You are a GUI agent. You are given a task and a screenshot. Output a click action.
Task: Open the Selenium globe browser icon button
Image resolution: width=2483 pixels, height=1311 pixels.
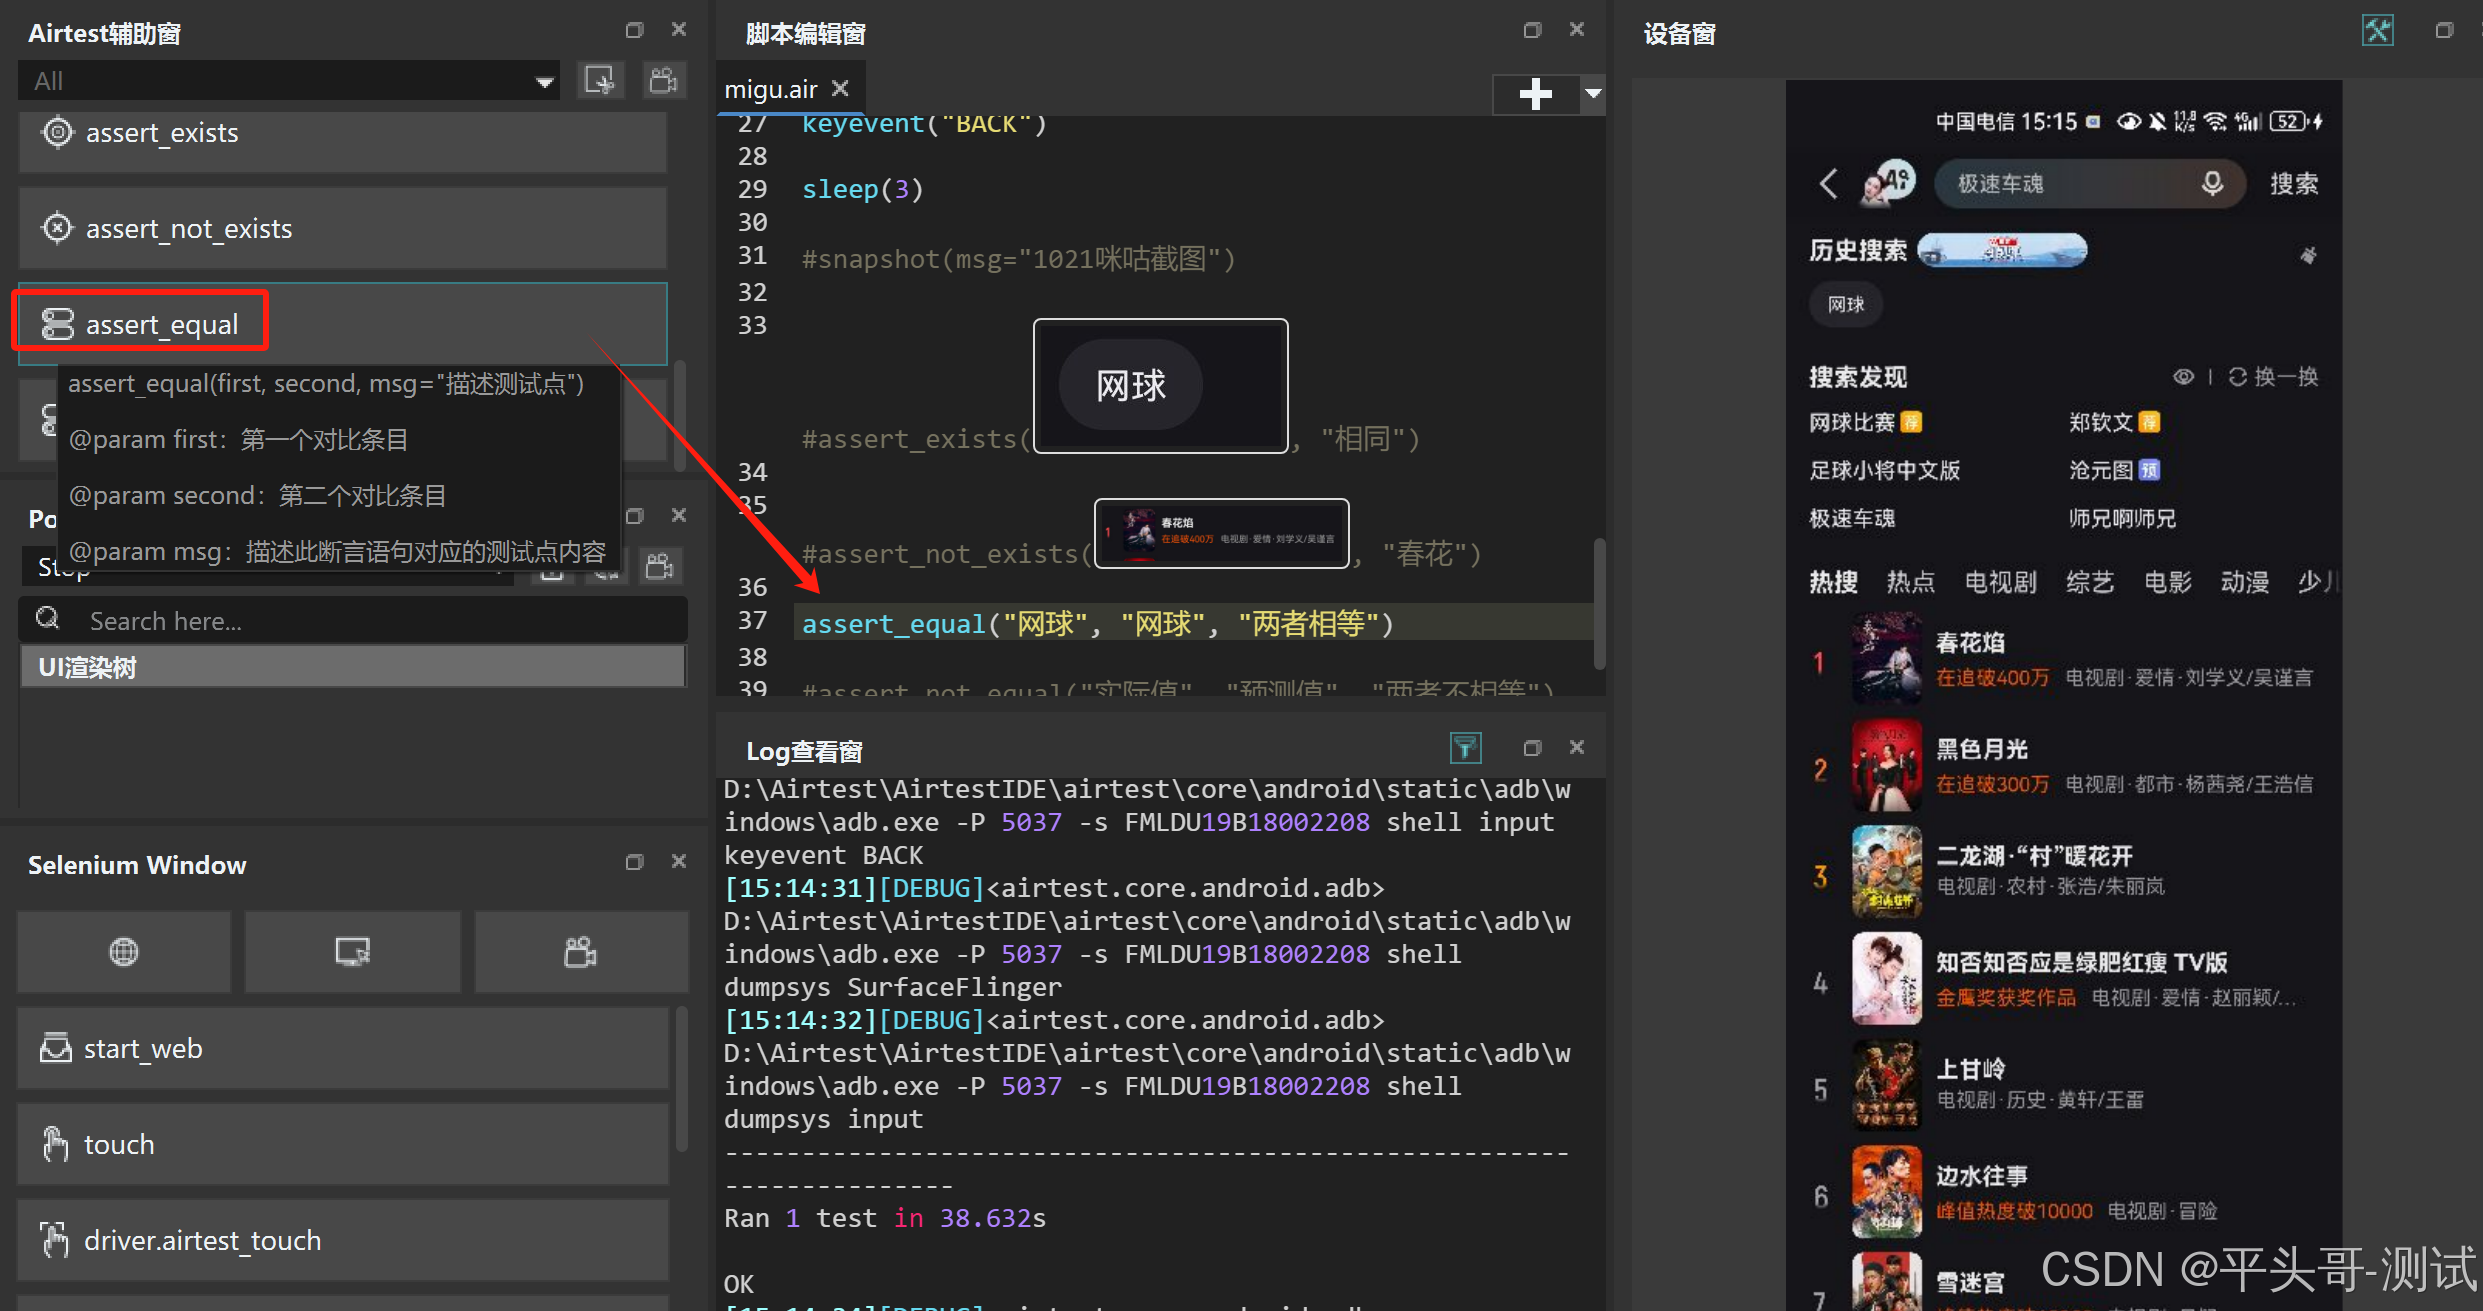pos(124,951)
